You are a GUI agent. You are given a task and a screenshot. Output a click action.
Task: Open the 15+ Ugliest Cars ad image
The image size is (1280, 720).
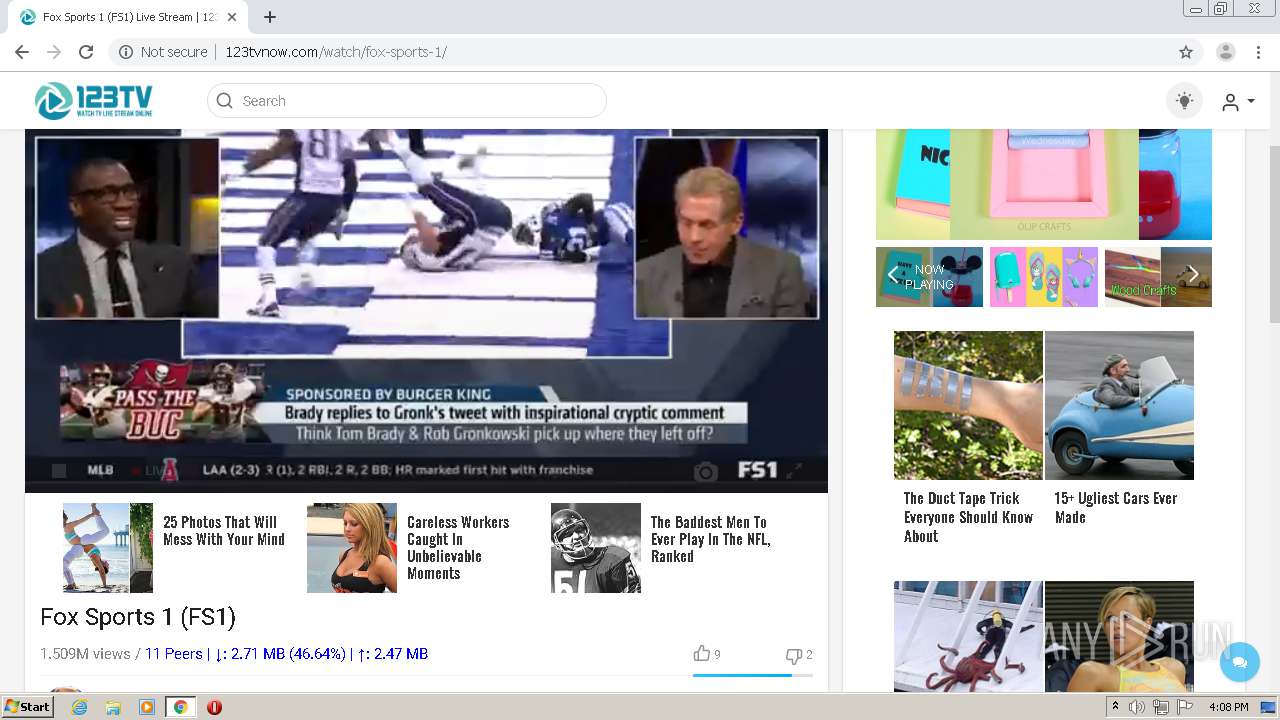(1119, 405)
